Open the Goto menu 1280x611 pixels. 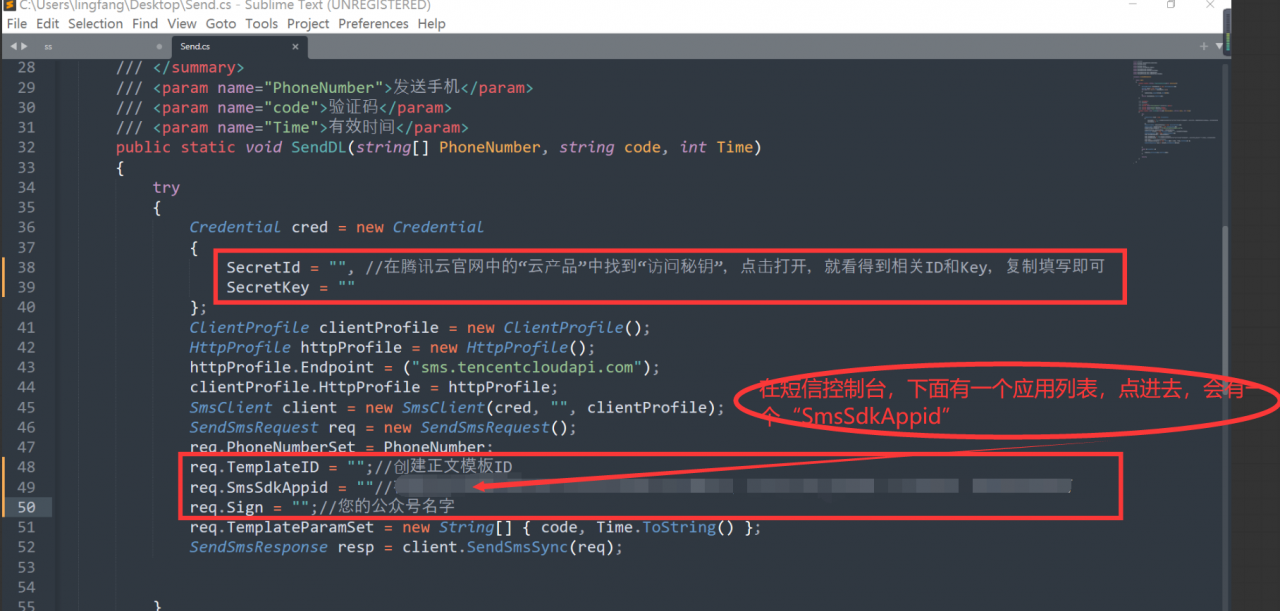221,24
